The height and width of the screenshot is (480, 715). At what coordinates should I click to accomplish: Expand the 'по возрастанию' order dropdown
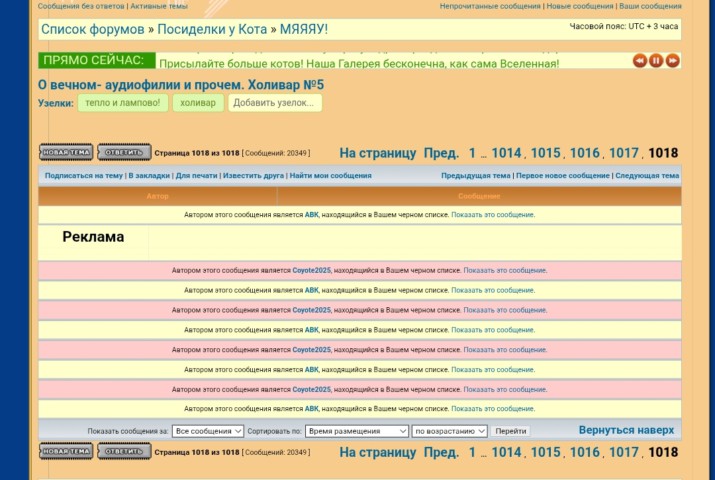tap(449, 431)
